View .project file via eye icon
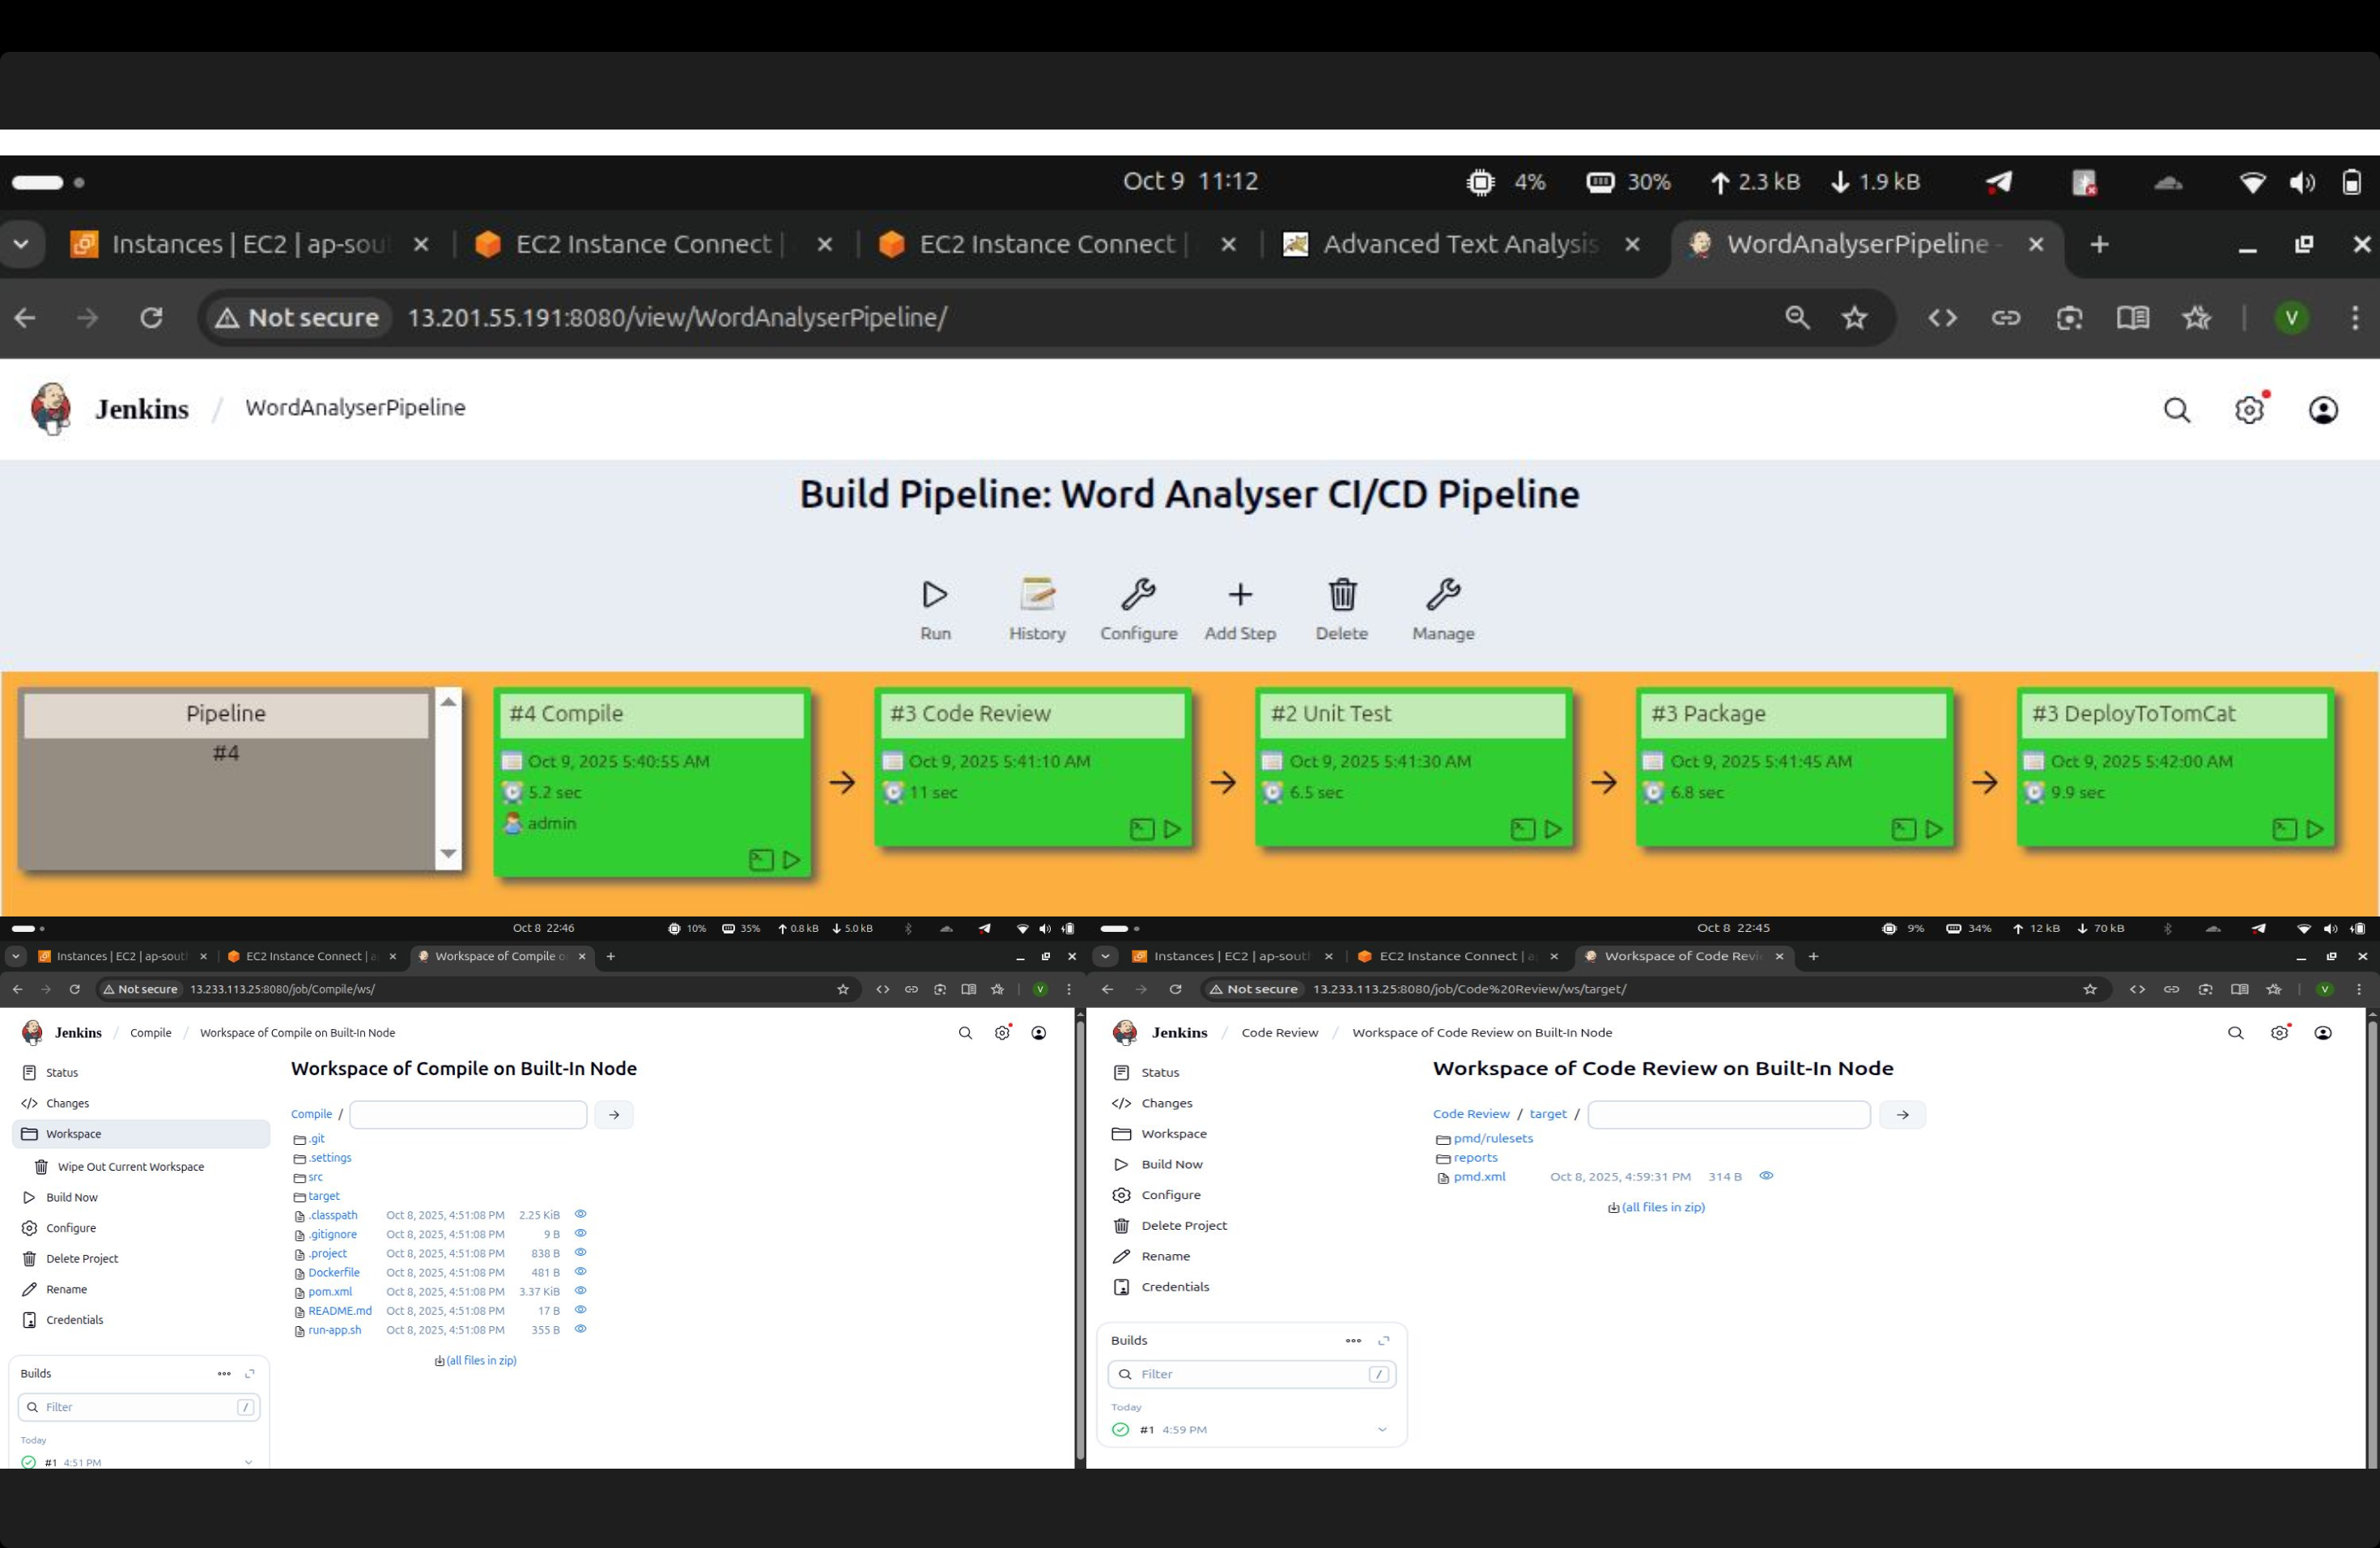The image size is (2380, 1548). coord(580,1252)
